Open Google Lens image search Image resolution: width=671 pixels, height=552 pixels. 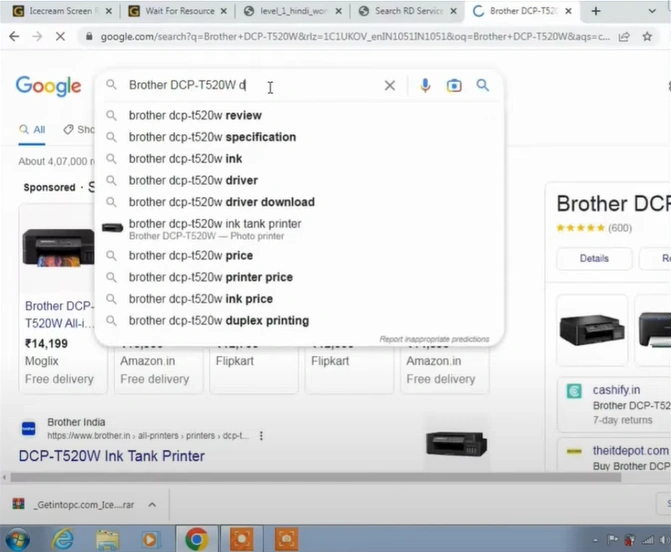click(x=454, y=86)
